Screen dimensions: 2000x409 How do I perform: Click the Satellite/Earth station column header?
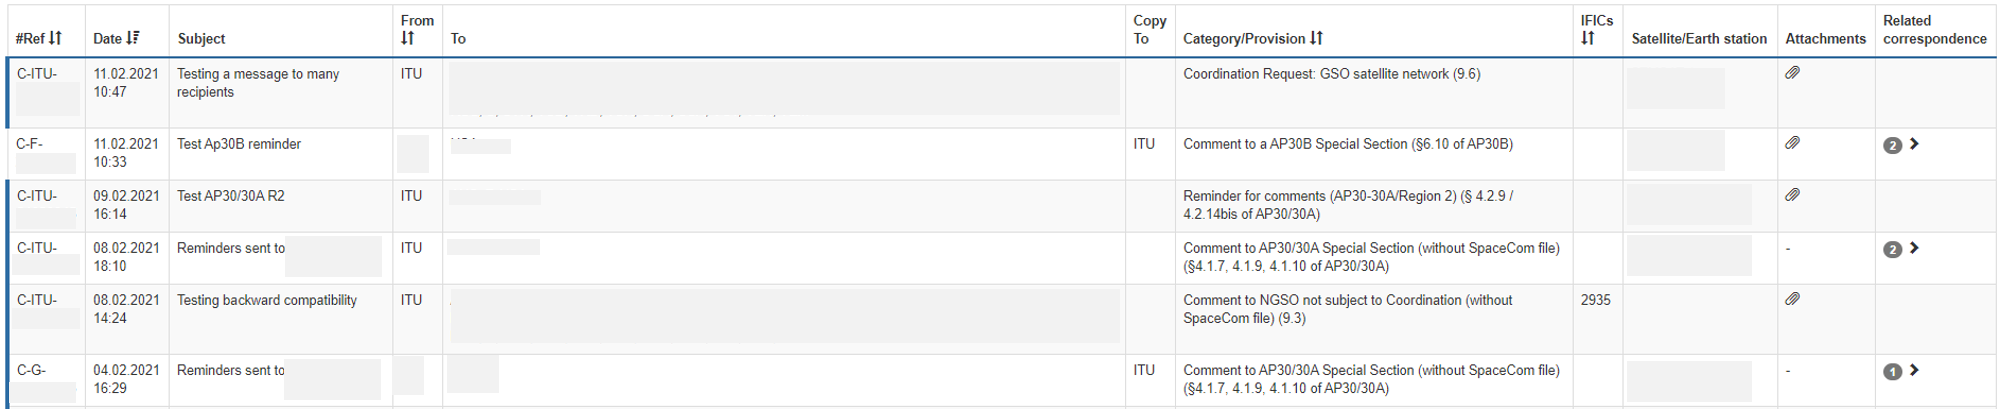click(x=1698, y=38)
